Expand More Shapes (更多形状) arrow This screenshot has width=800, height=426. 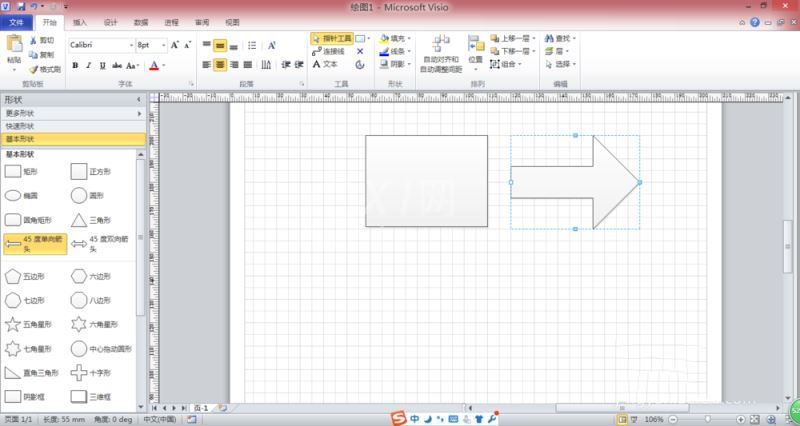pos(140,113)
